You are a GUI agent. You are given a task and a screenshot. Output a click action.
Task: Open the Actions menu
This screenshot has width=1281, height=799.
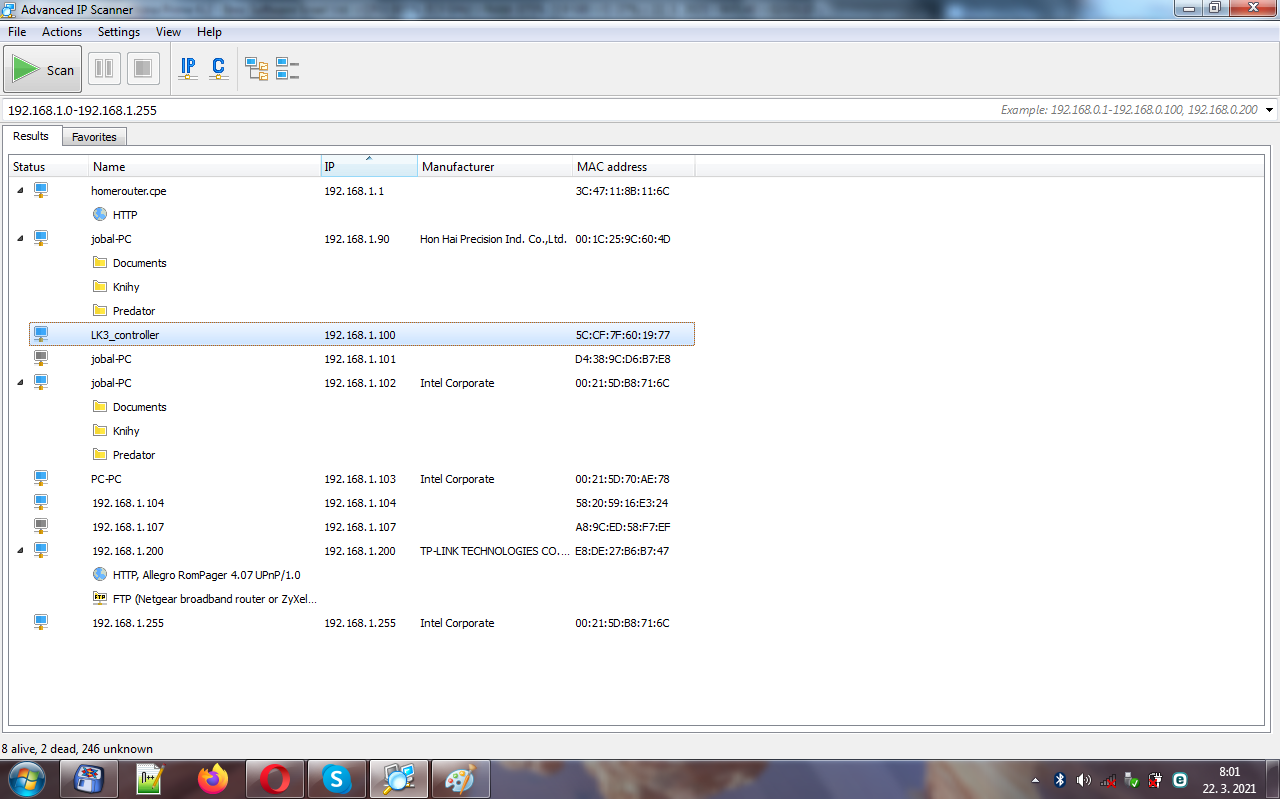tap(62, 32)
